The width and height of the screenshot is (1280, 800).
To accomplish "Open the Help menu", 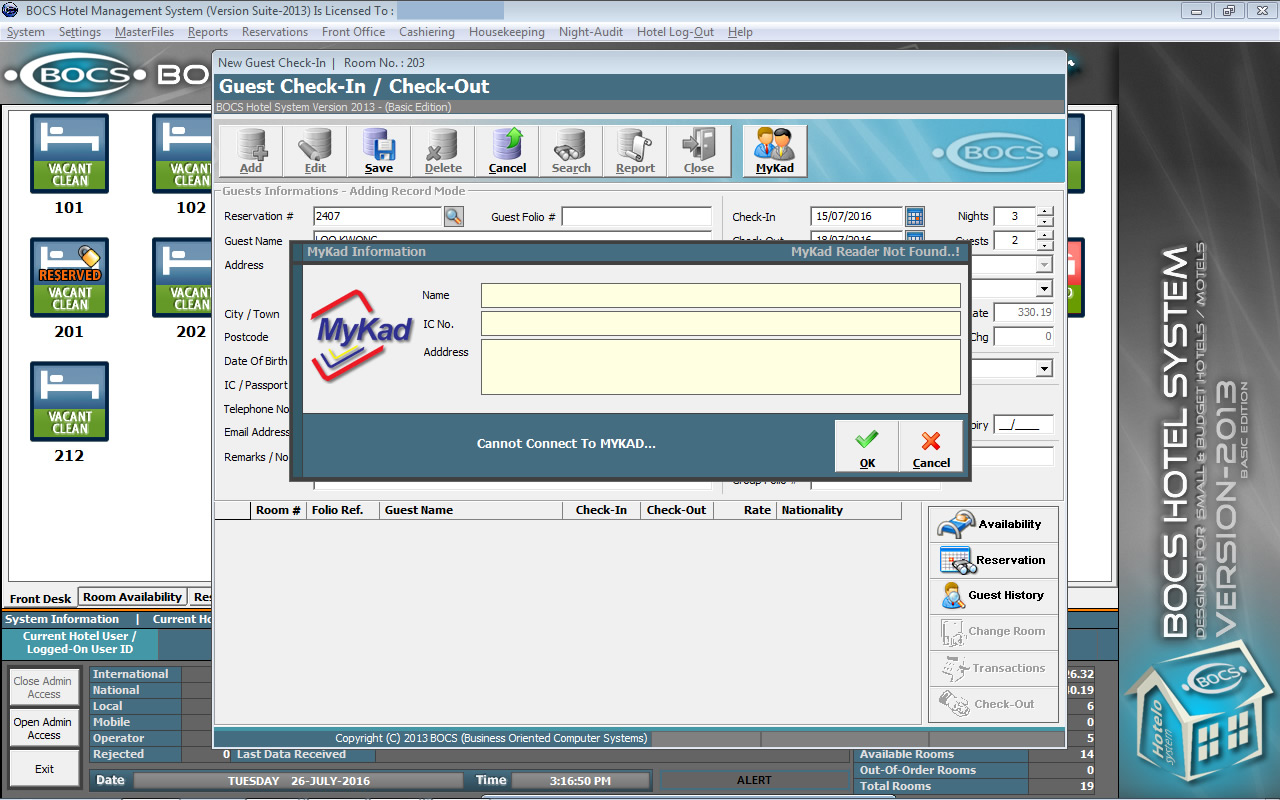I will point(740,32).
